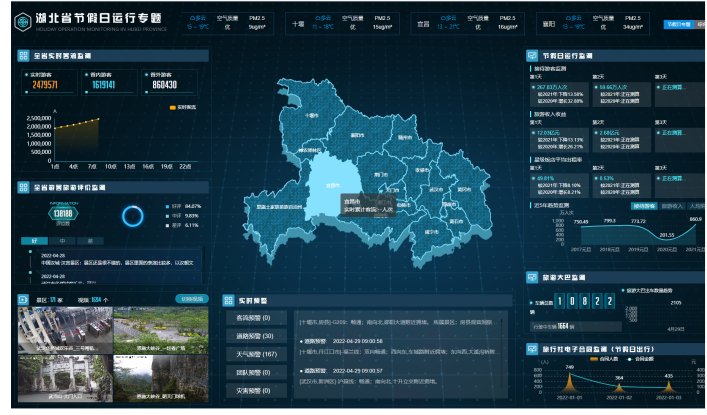
Task: Click the 旅游大巴监测 panel header icon
Action: (532, 276)
